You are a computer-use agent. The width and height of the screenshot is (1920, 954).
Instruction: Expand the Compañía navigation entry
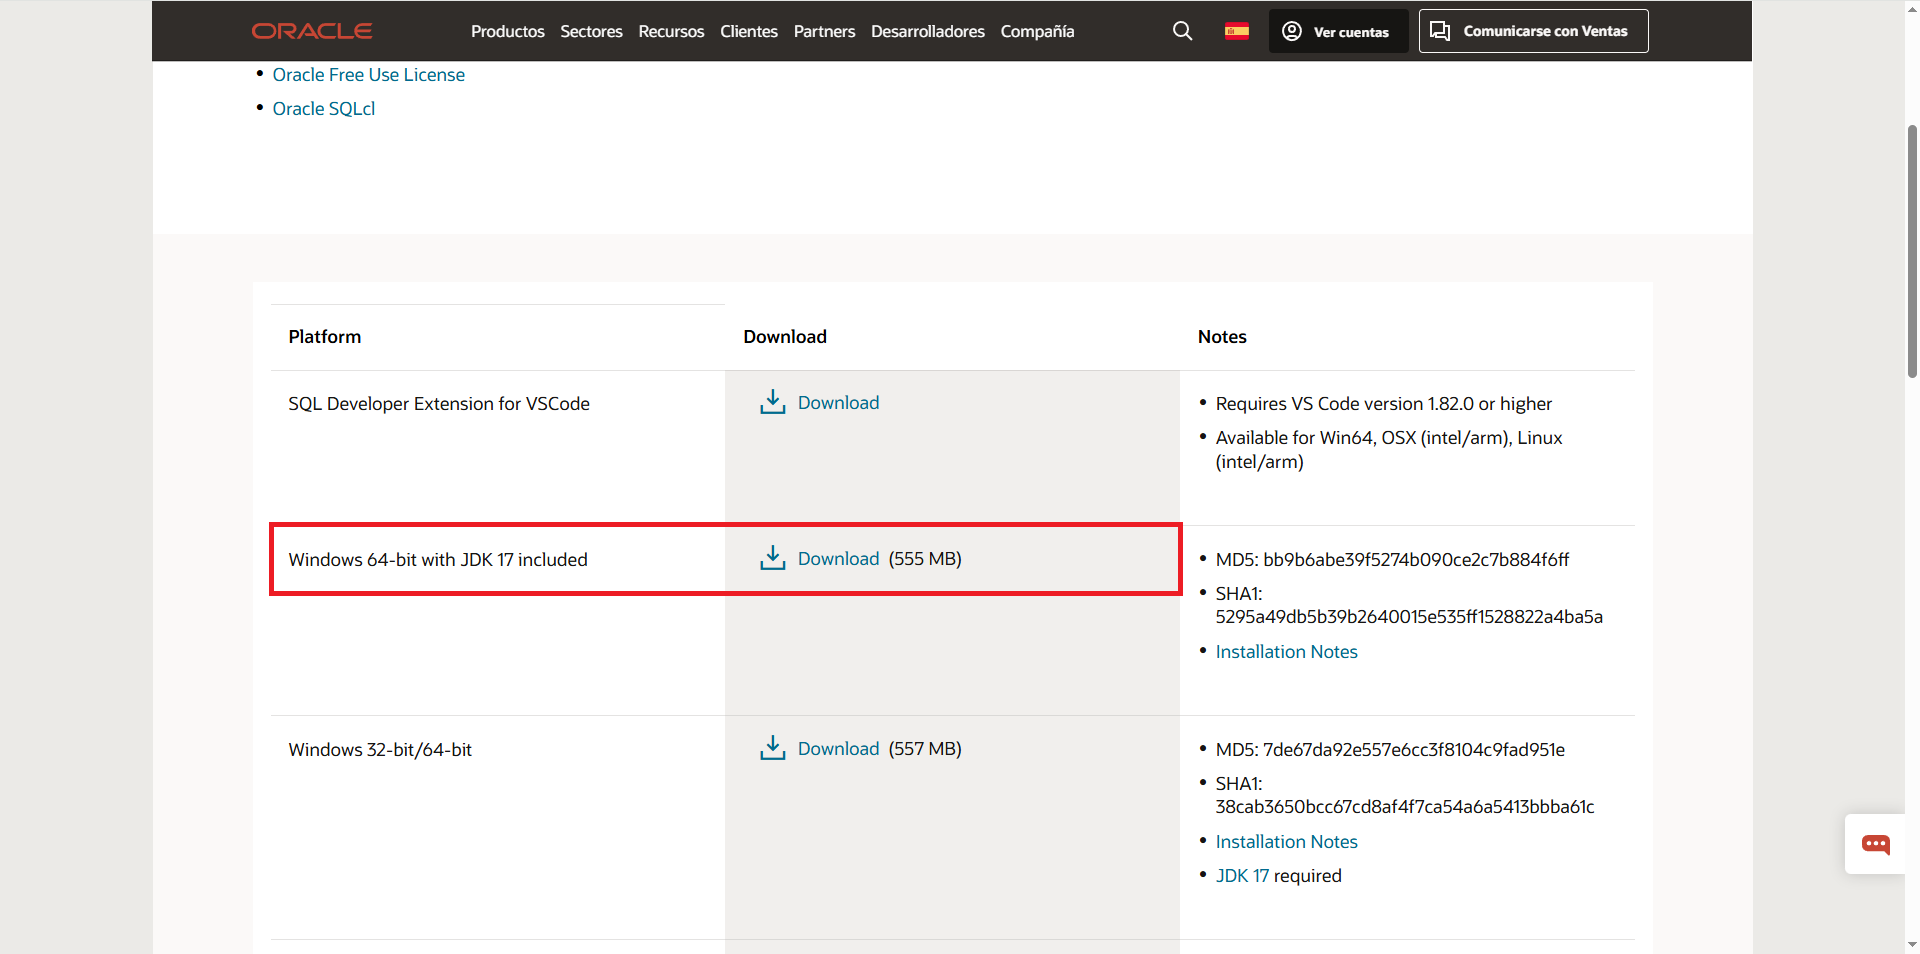coord(1037,31)
